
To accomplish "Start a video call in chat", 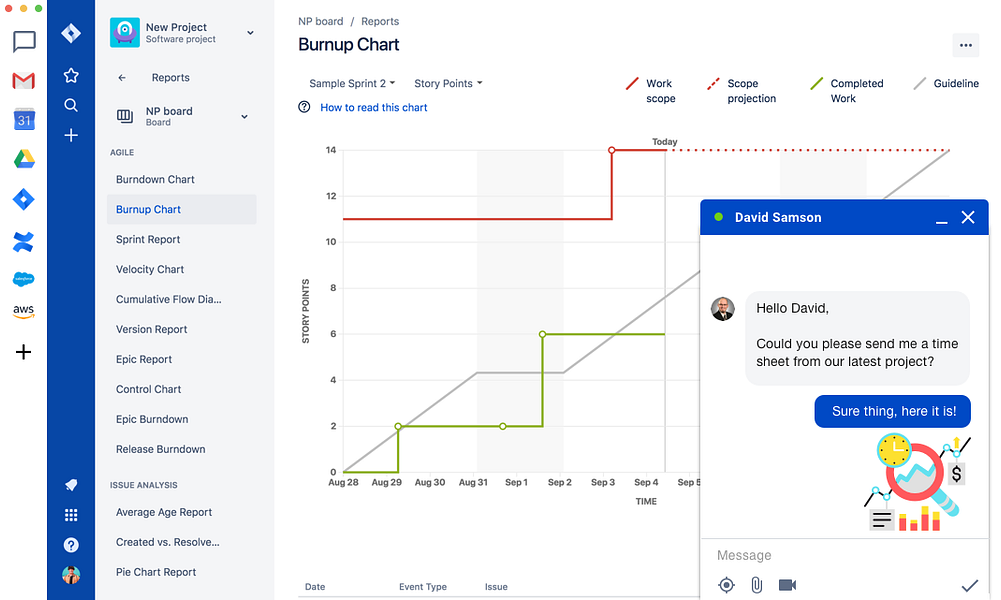I will click(787, 585).
